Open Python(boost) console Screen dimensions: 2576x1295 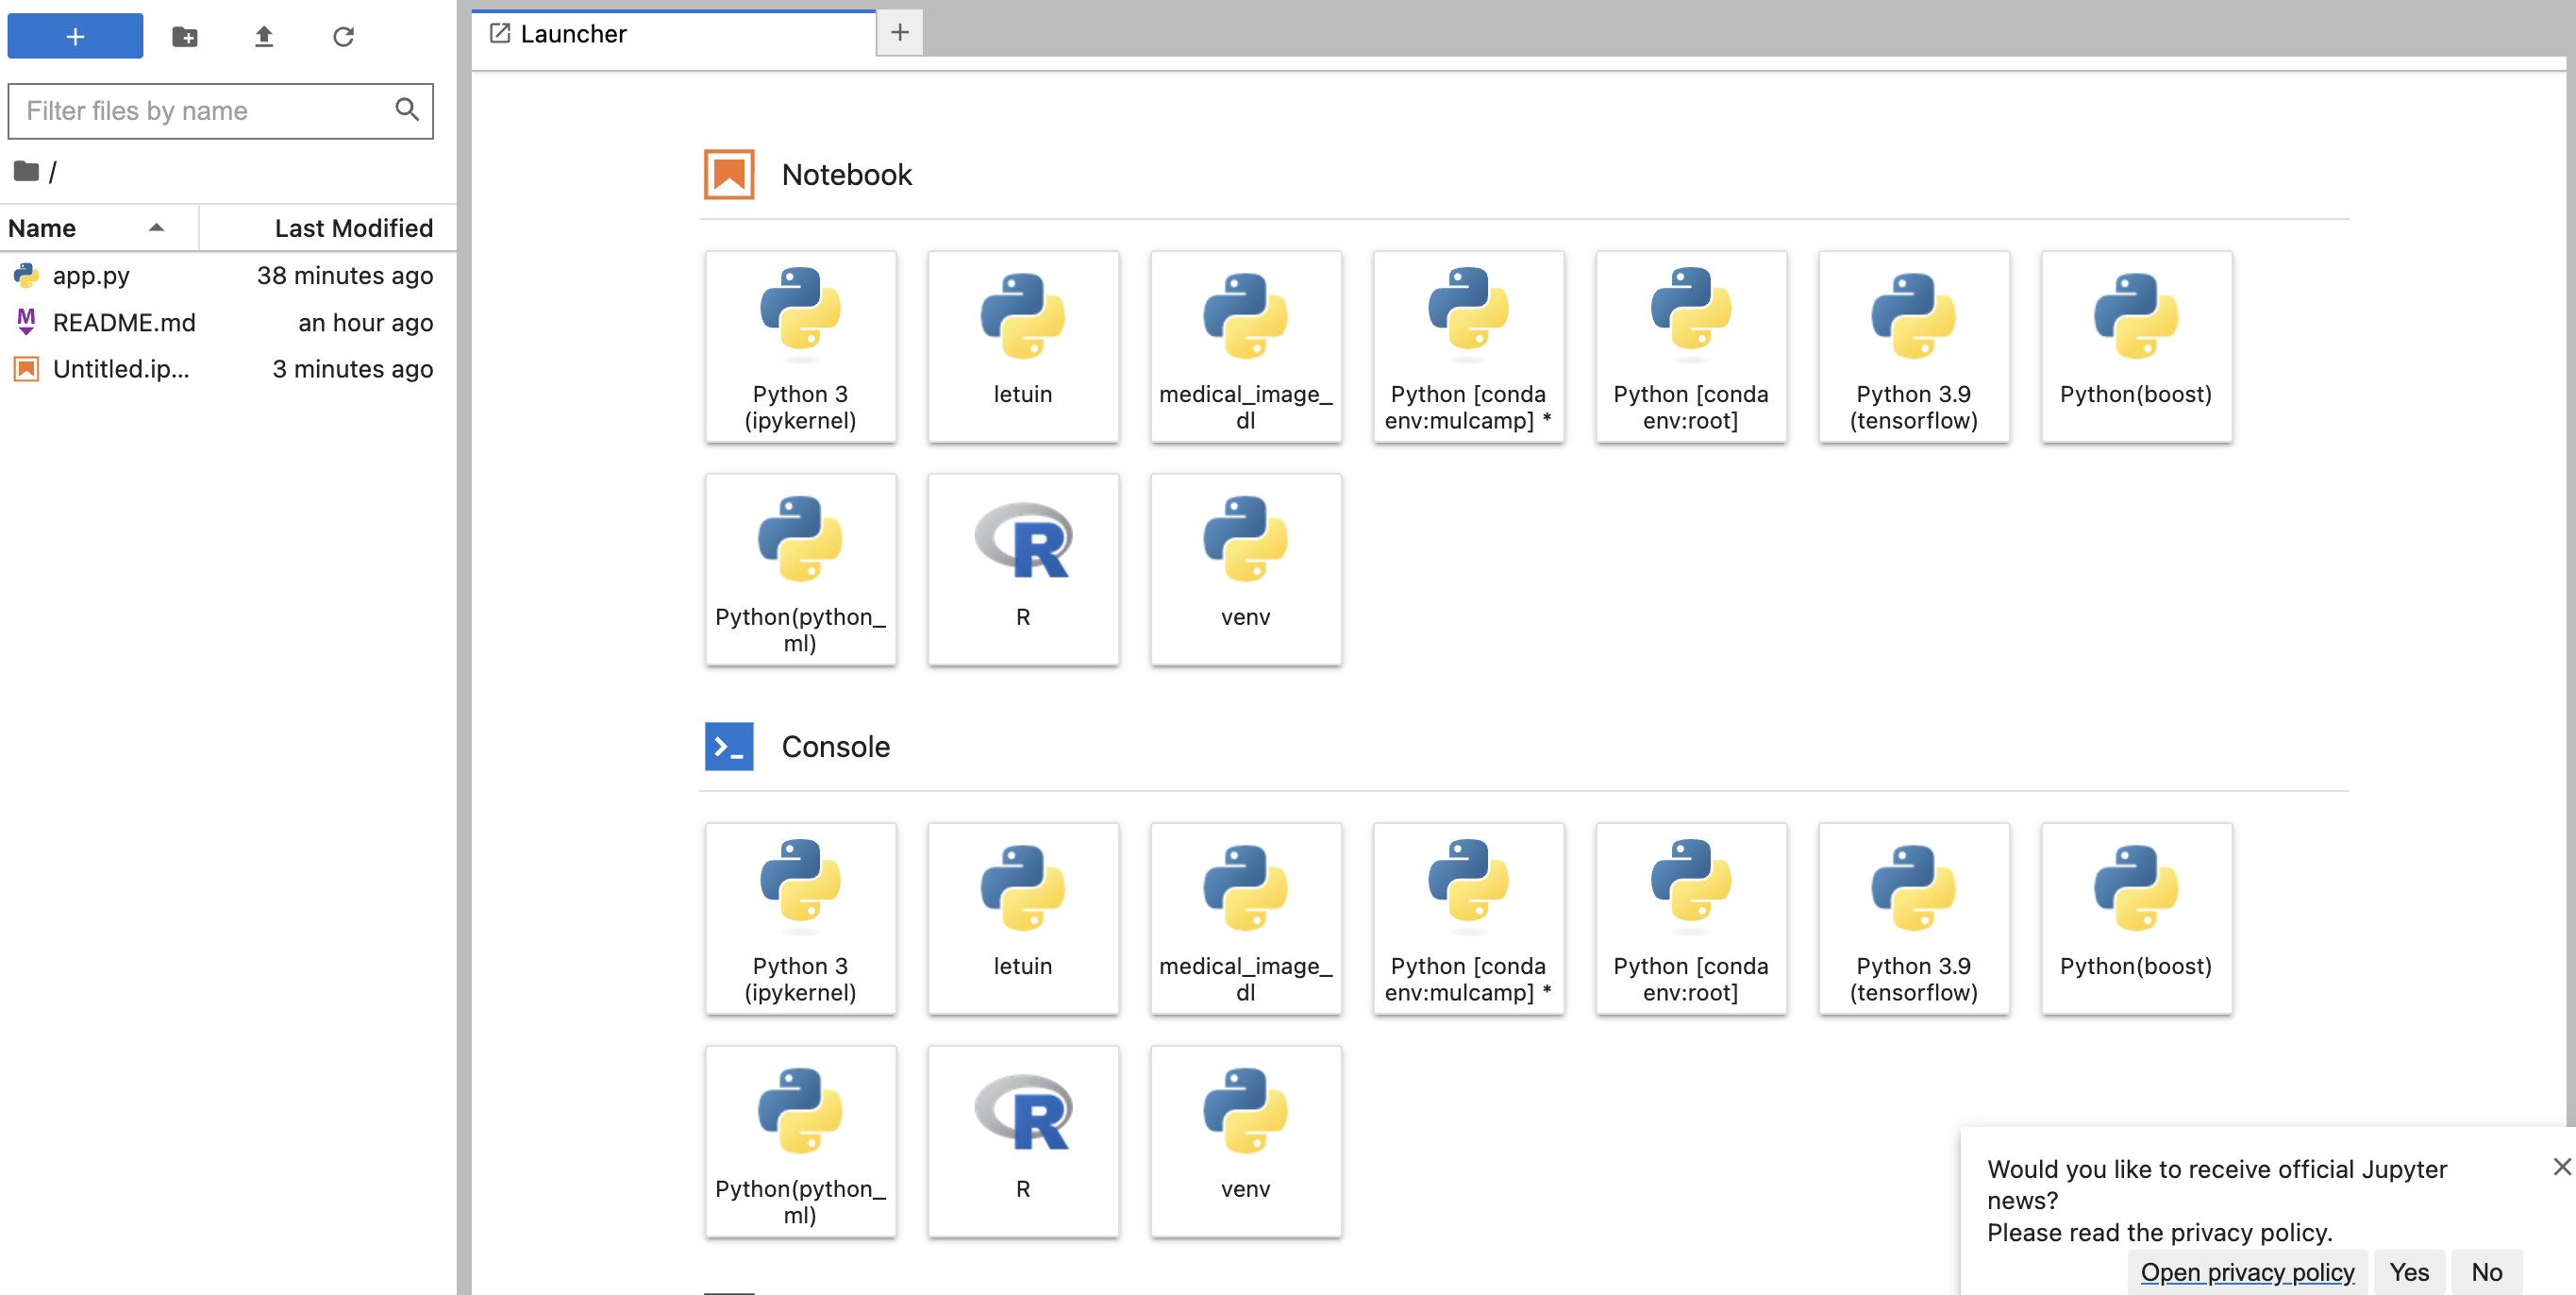tap(2136, 918)
